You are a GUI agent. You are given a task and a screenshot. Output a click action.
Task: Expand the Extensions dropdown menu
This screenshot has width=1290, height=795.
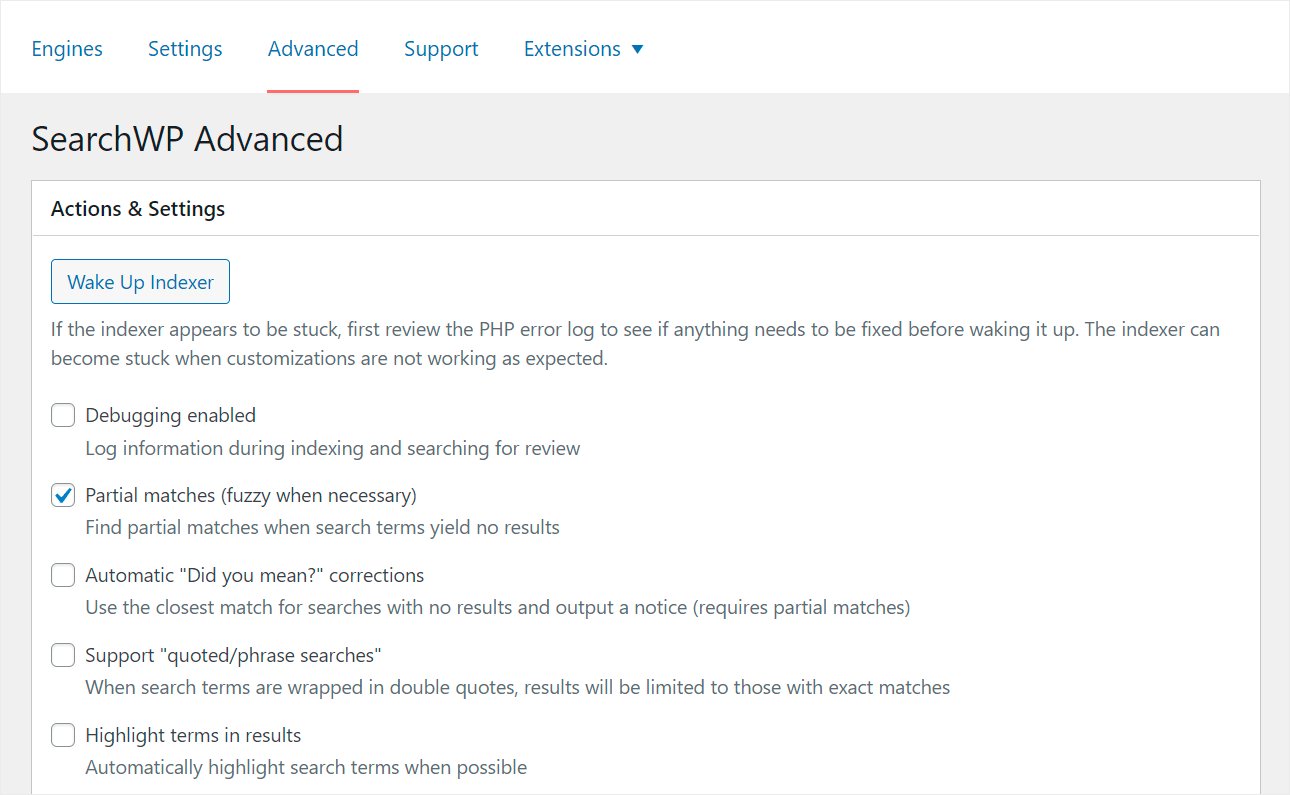[x=583, y=48]
